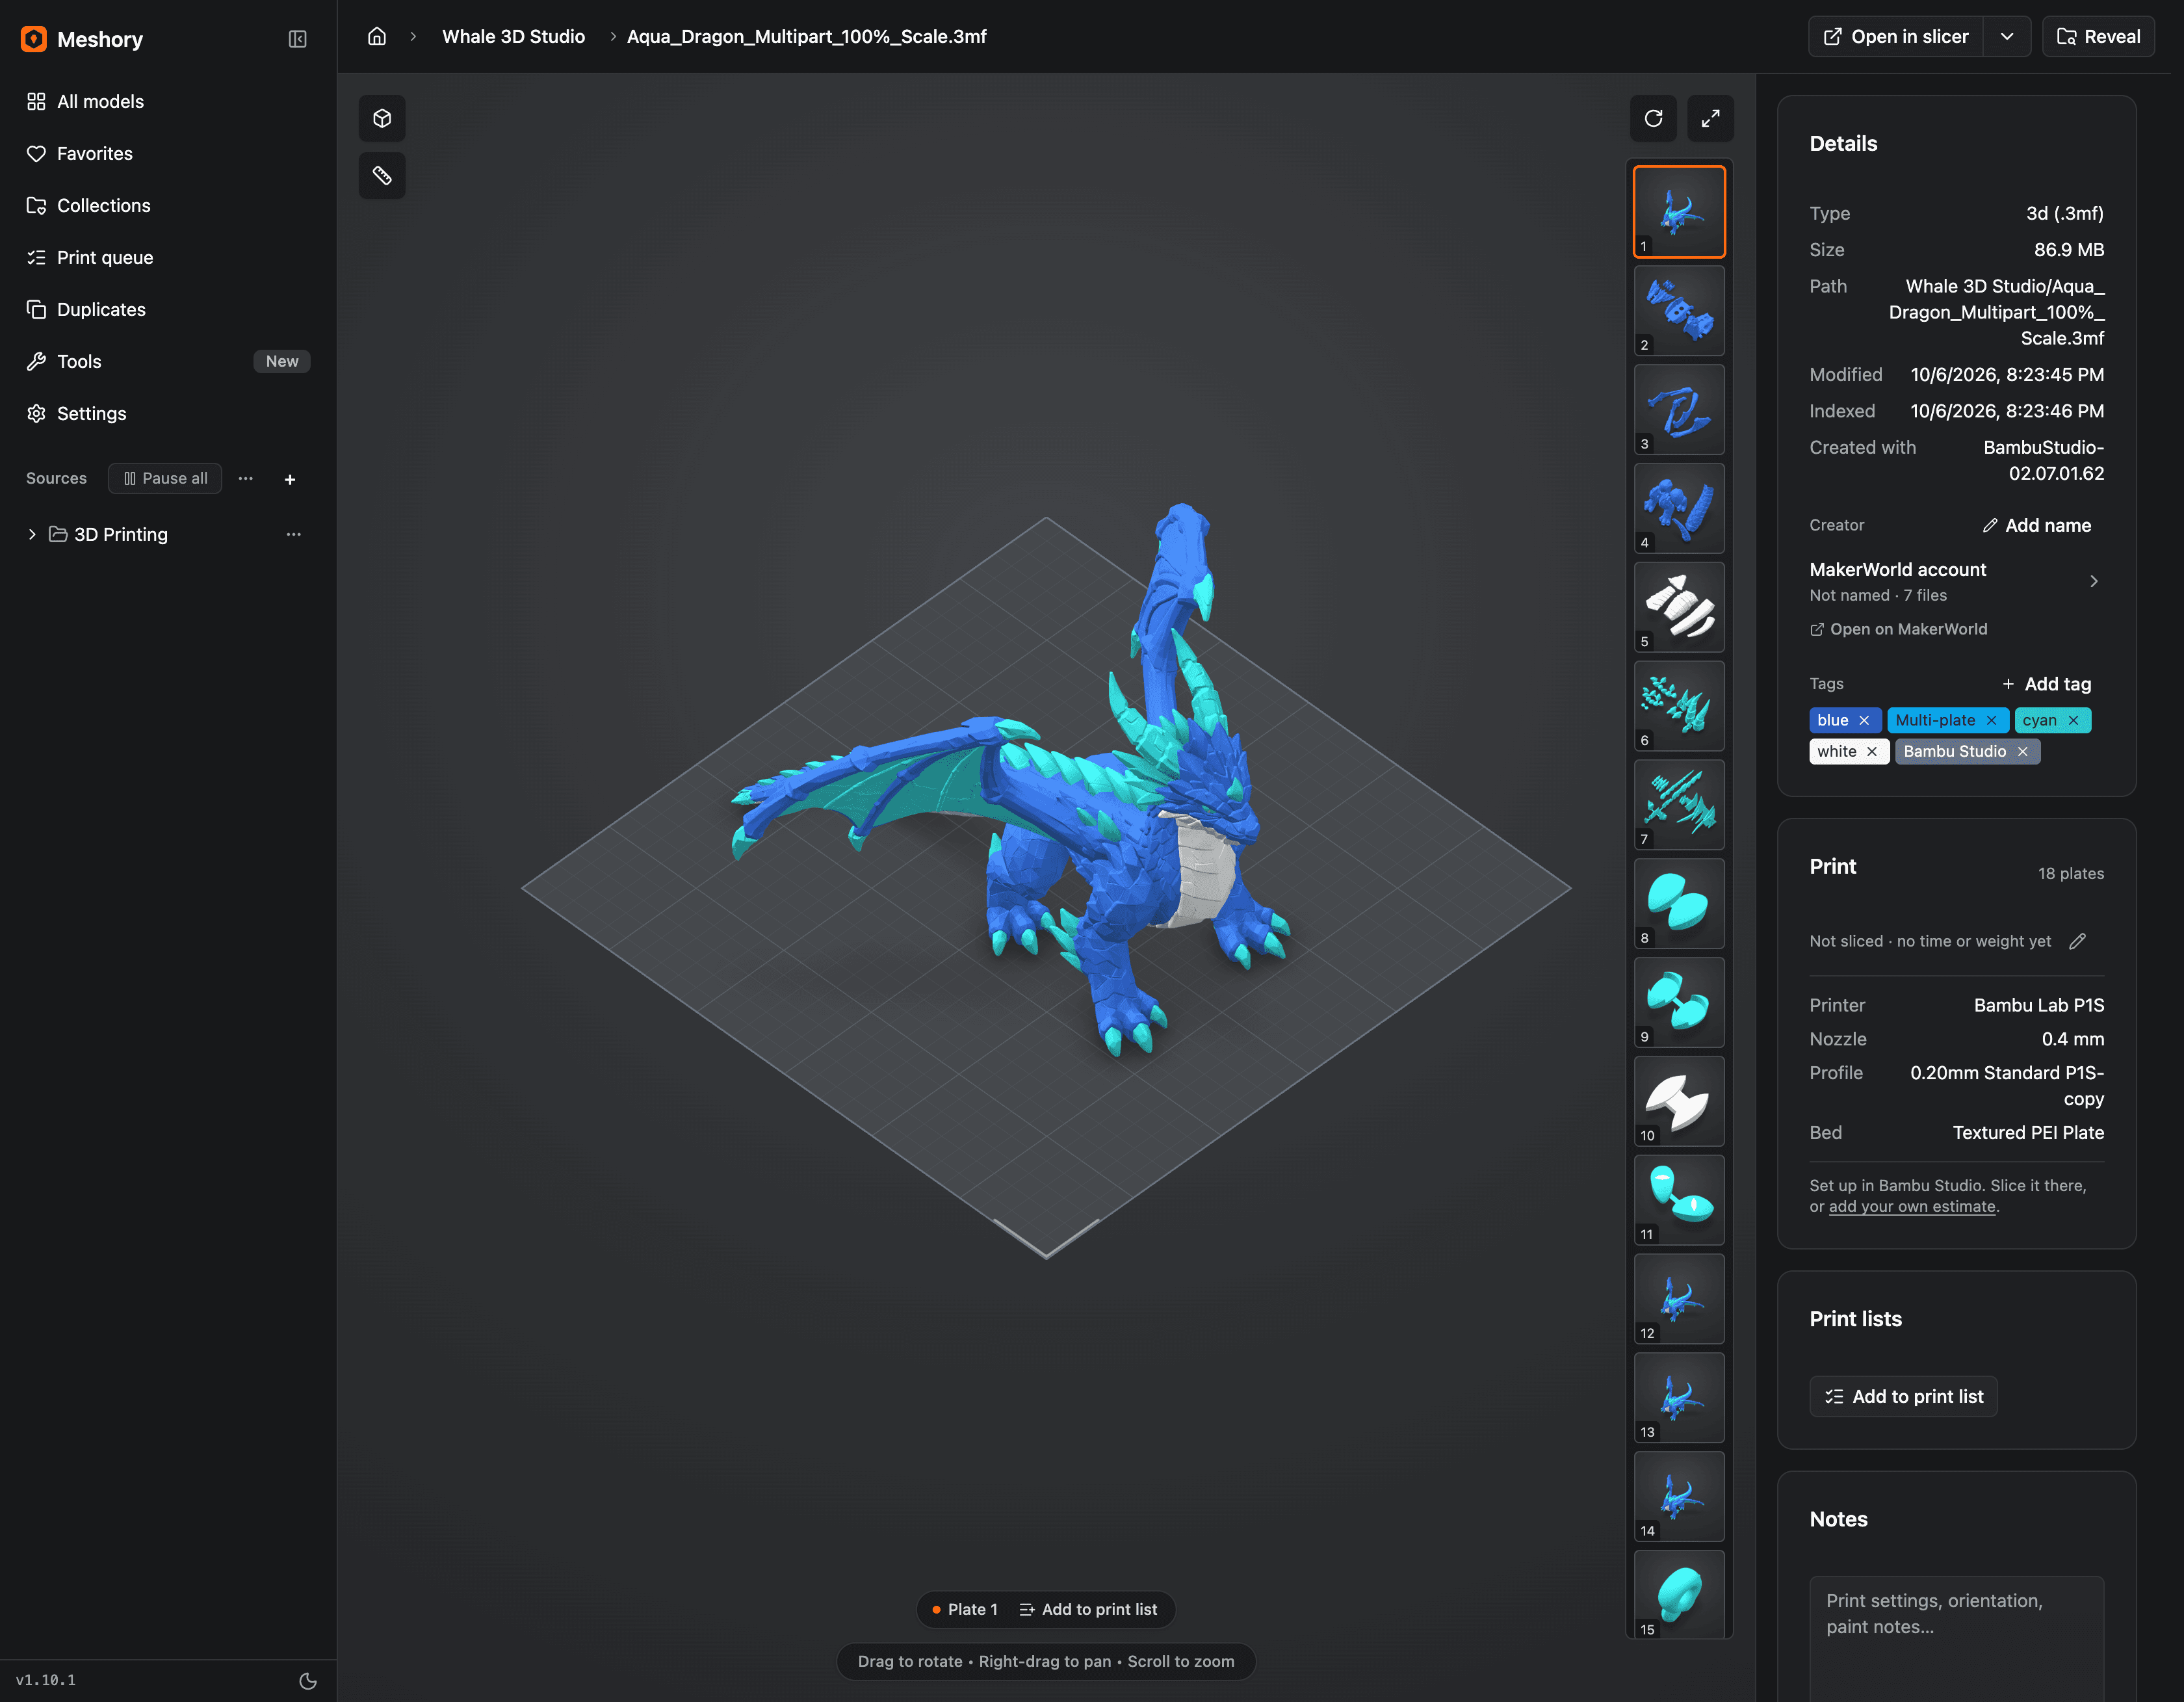Toggle dark mode moon icon
The height and width of the screenshot is (1702, 2184).
point(308,1681)
